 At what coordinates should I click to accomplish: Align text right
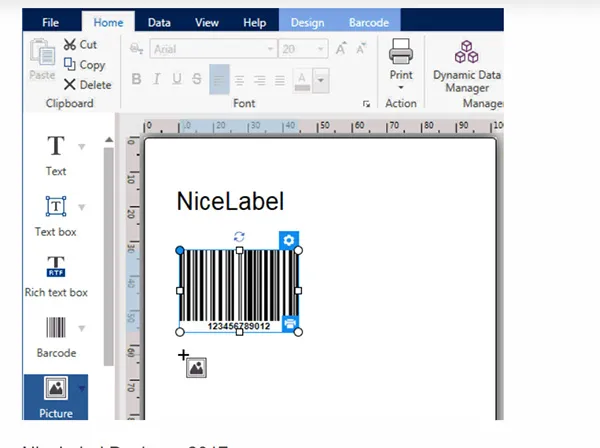260,80
